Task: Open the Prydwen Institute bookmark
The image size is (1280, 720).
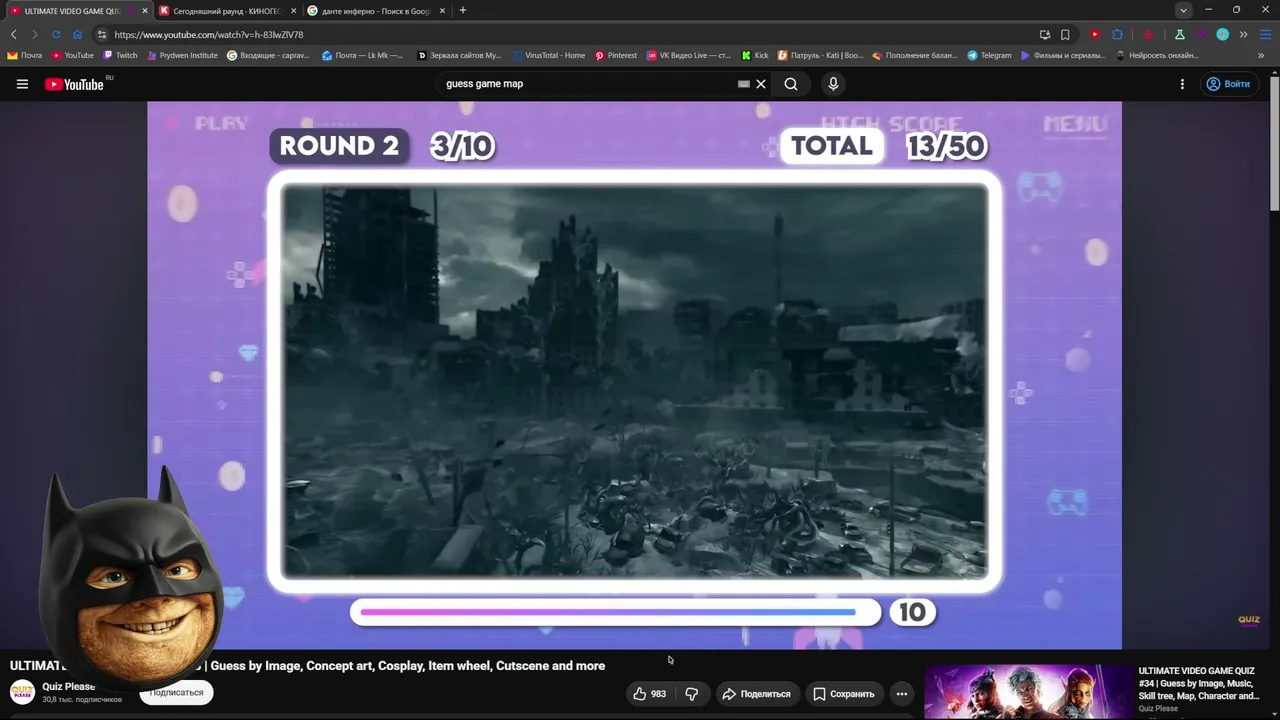Action: click(x=182, y=56)
